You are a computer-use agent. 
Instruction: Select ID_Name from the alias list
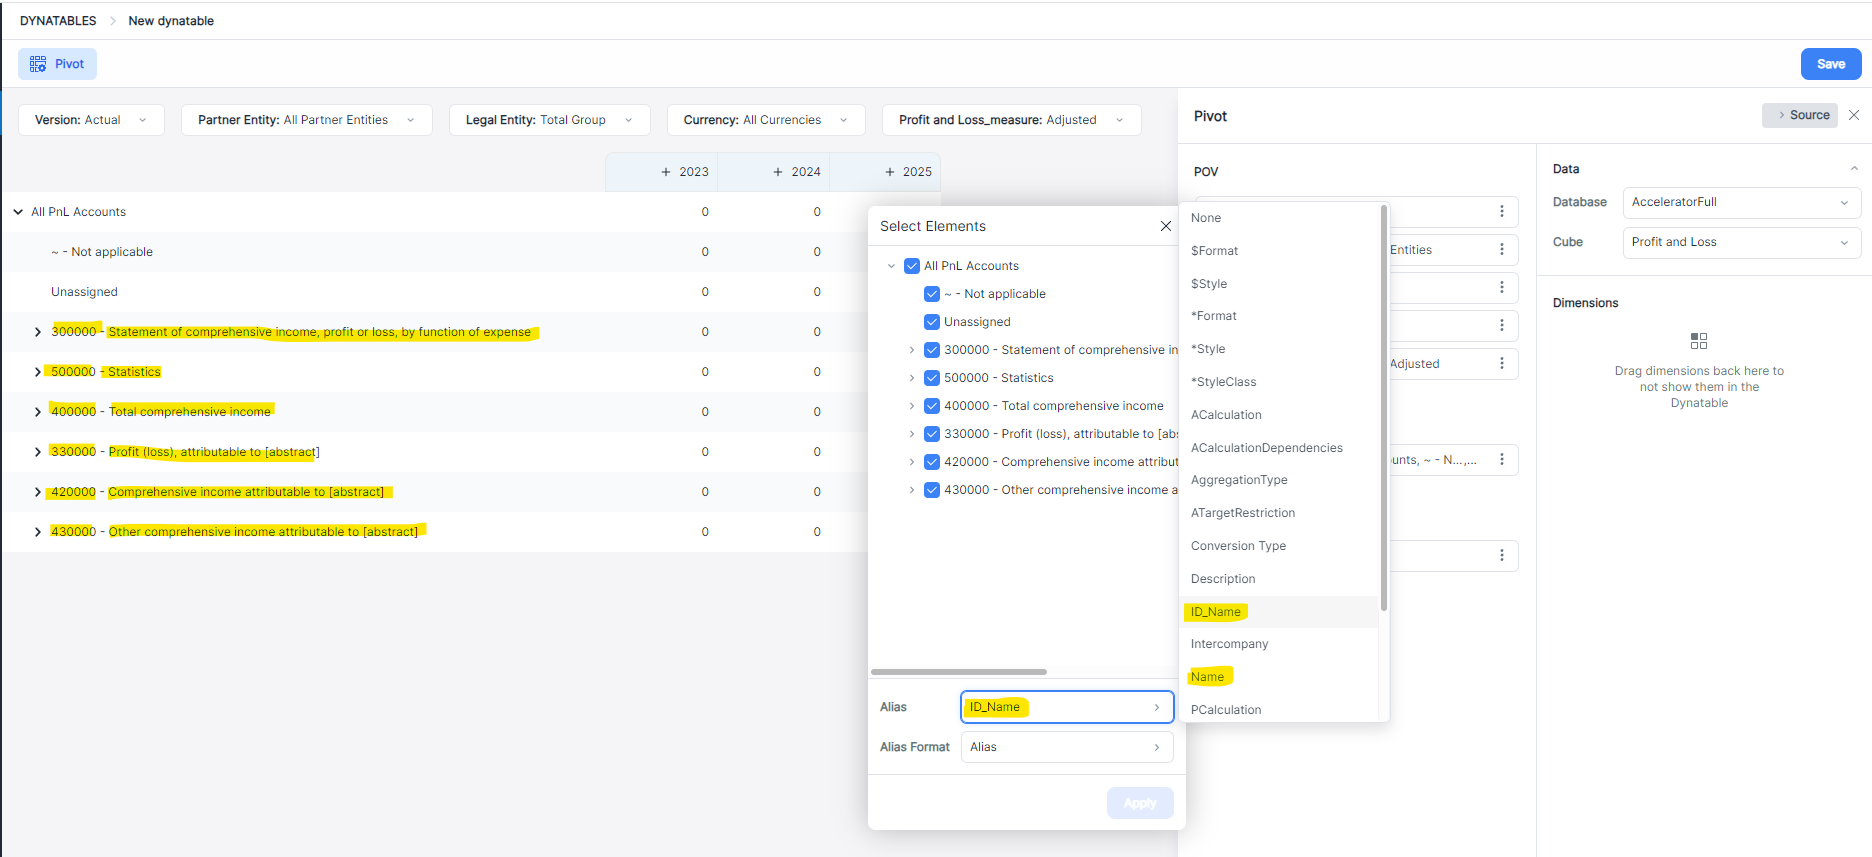point(1216,612)
